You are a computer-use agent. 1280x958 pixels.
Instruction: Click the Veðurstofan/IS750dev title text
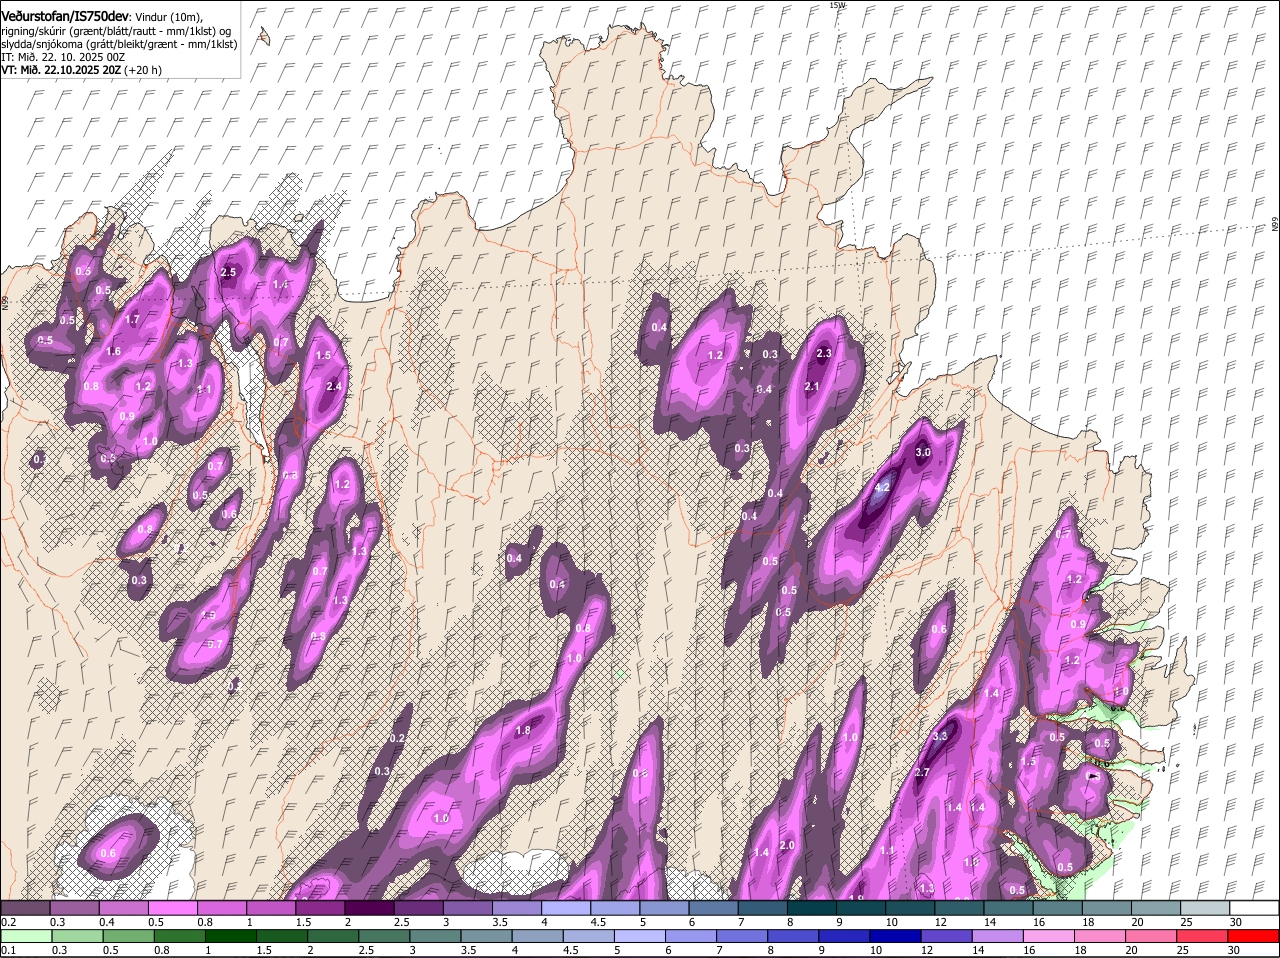tap(65, 15)
